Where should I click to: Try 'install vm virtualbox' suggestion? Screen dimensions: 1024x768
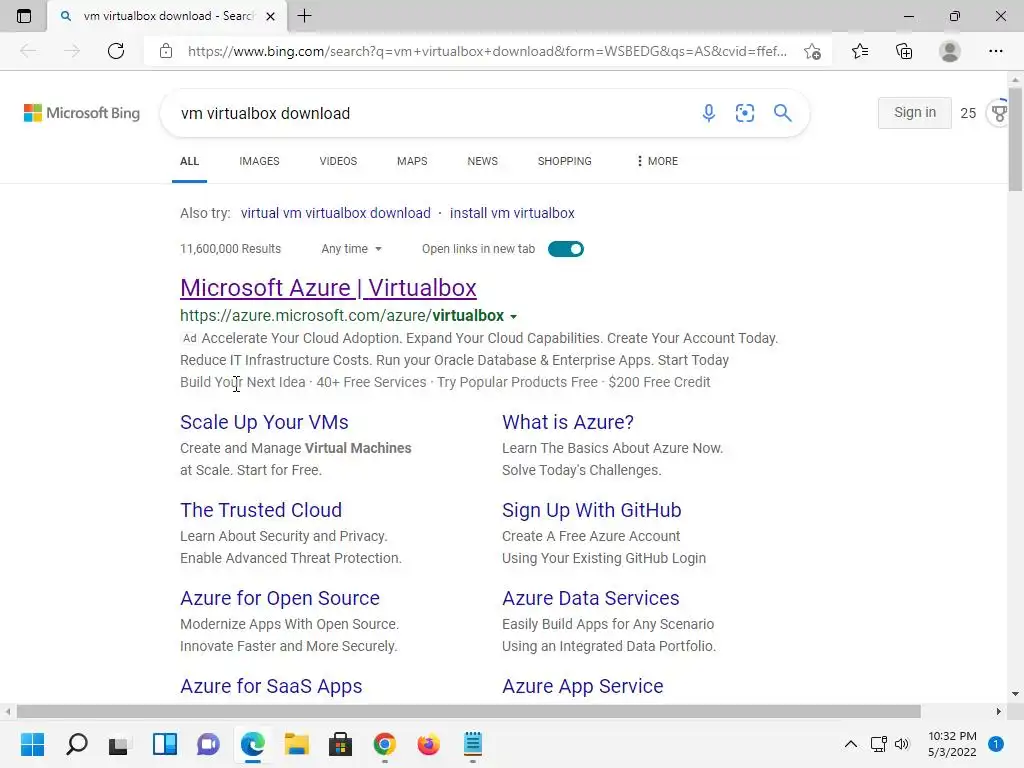click(512, 213)
